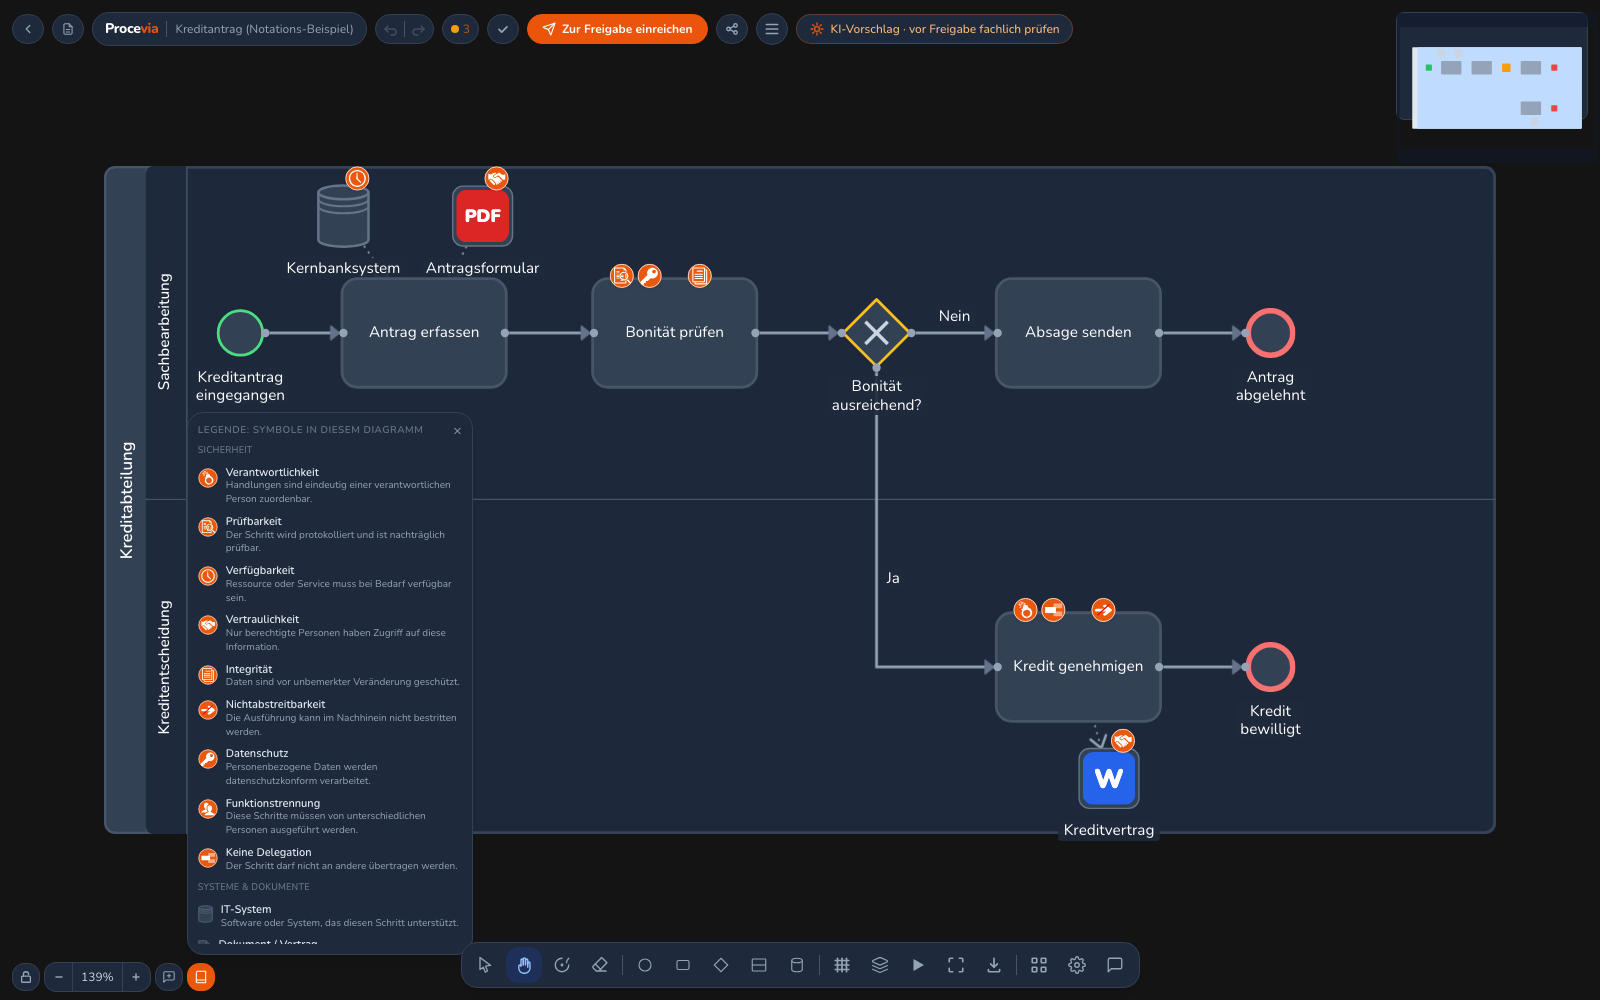The width and height of the screenshot is (1600, 1000).
Task: Select the pointer selection tool
Action: [x=485, y=965]
